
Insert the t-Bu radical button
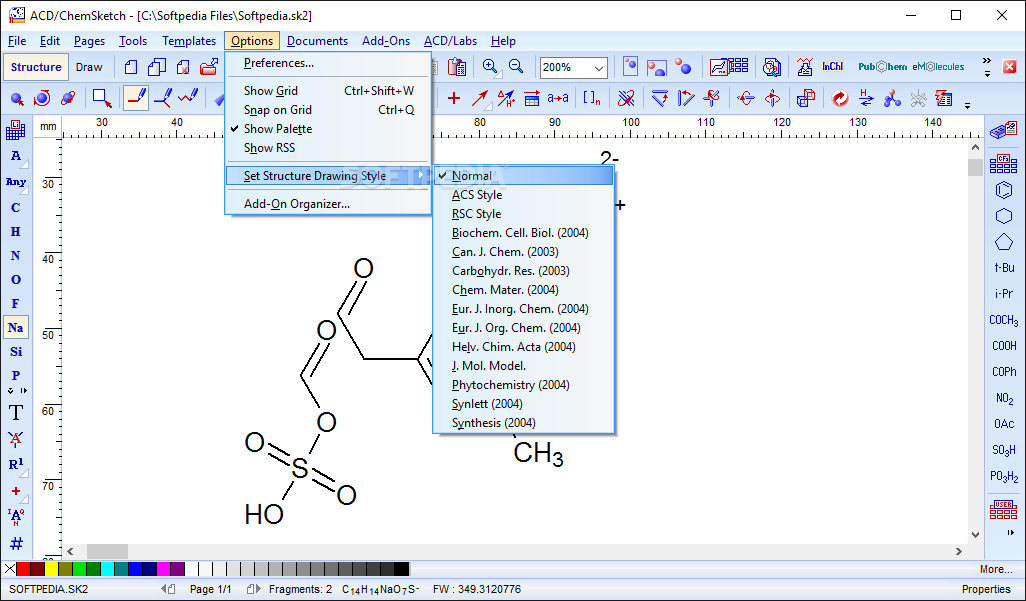(1004, 268)
